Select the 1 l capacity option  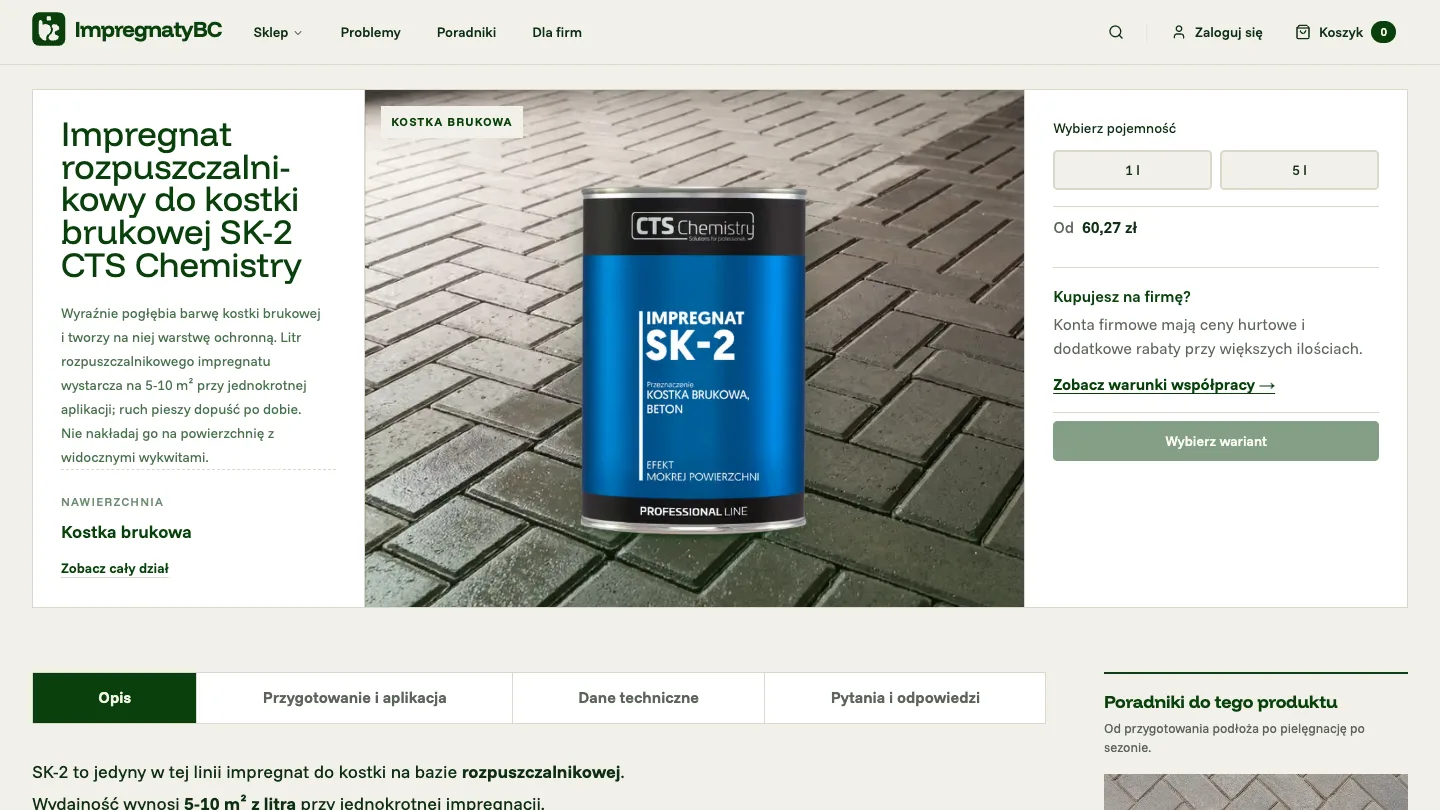pos(1132,170)
